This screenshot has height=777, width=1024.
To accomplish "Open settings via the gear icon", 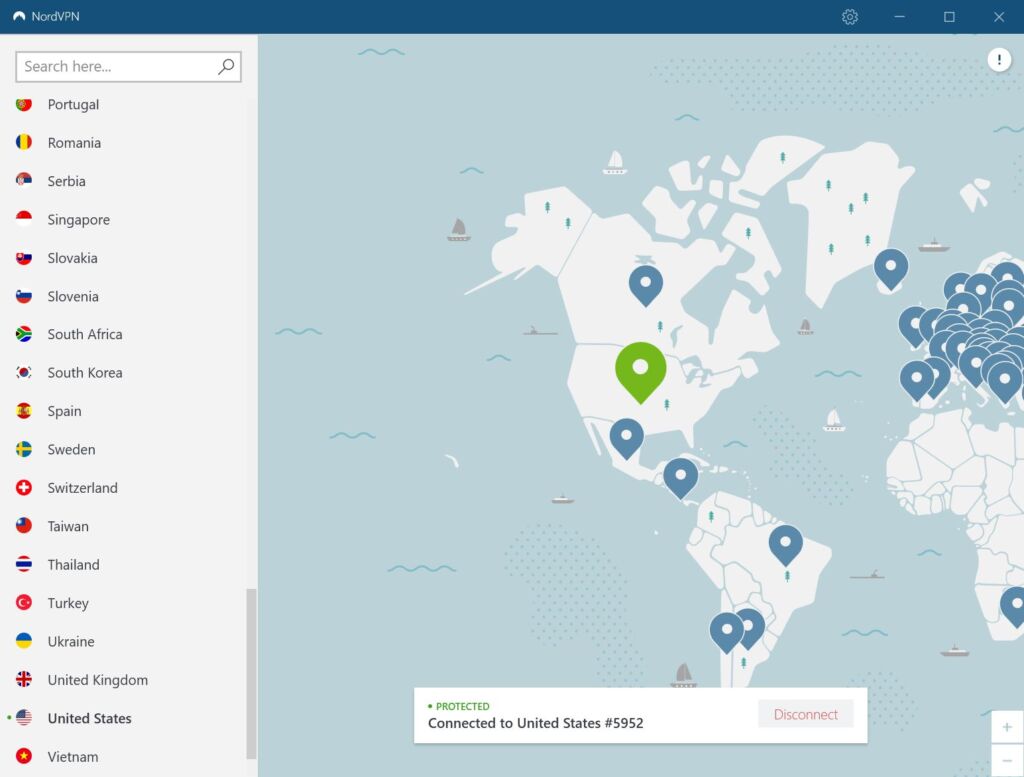I will [850, 16].
